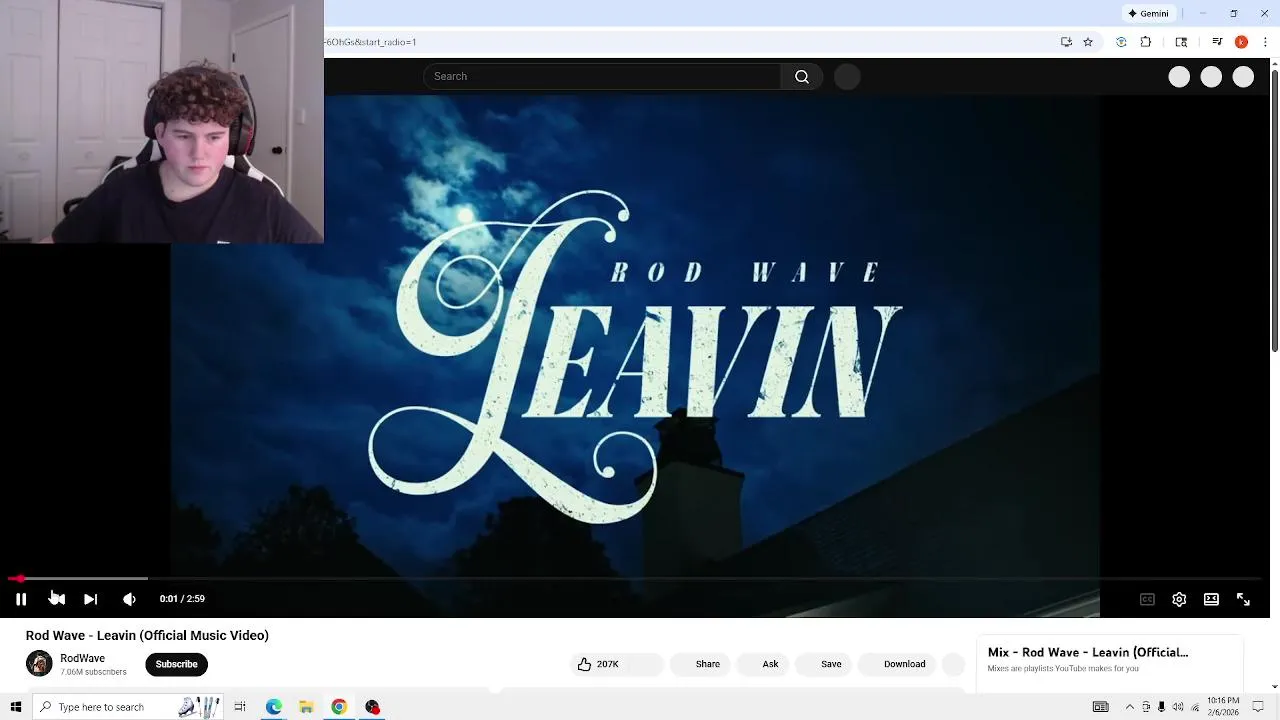This screenshot has width=1280, height=720.
Task: Skip to the next video
Action: point(90,599)
